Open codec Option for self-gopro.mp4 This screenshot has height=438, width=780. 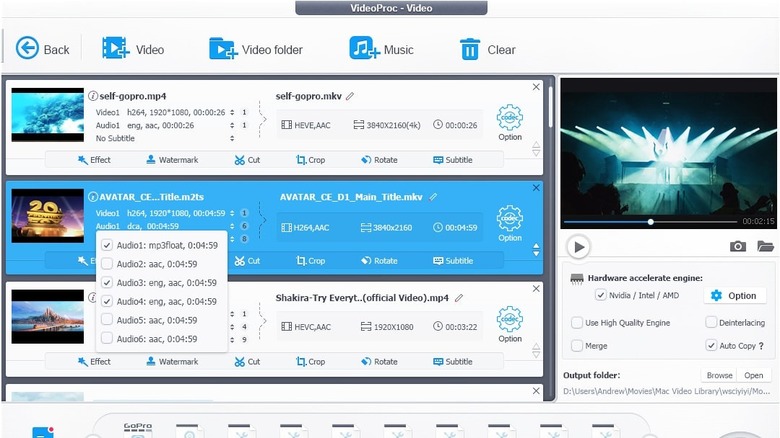(510, 123)
